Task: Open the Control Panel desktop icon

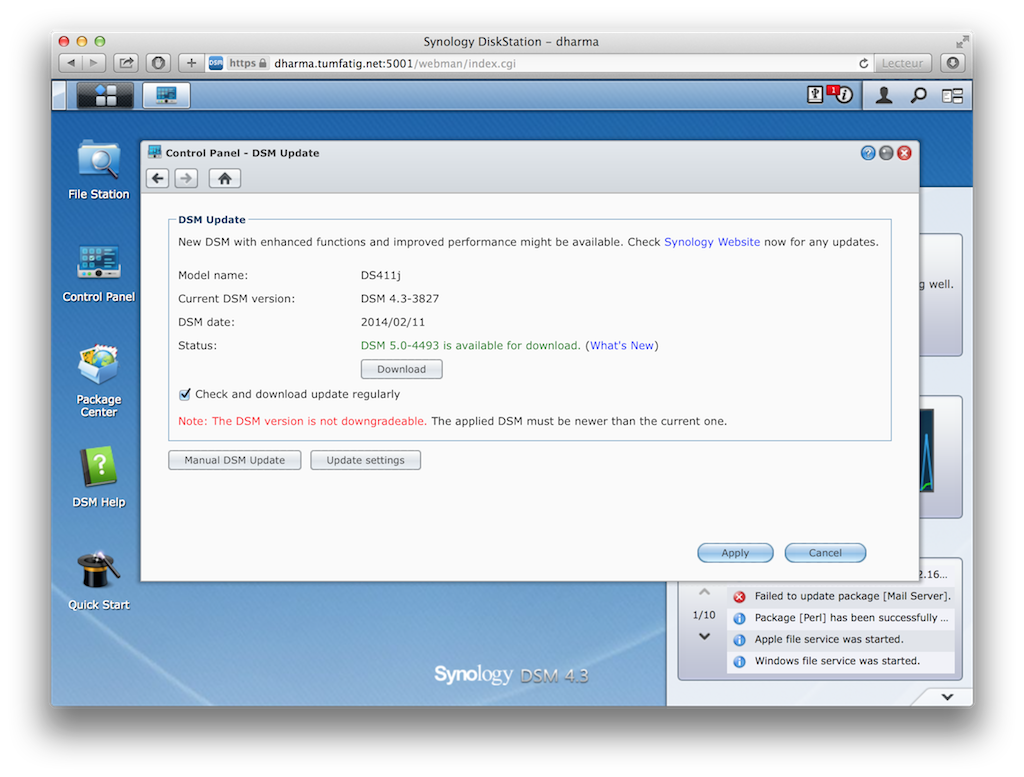Action: tap(99, 273)
